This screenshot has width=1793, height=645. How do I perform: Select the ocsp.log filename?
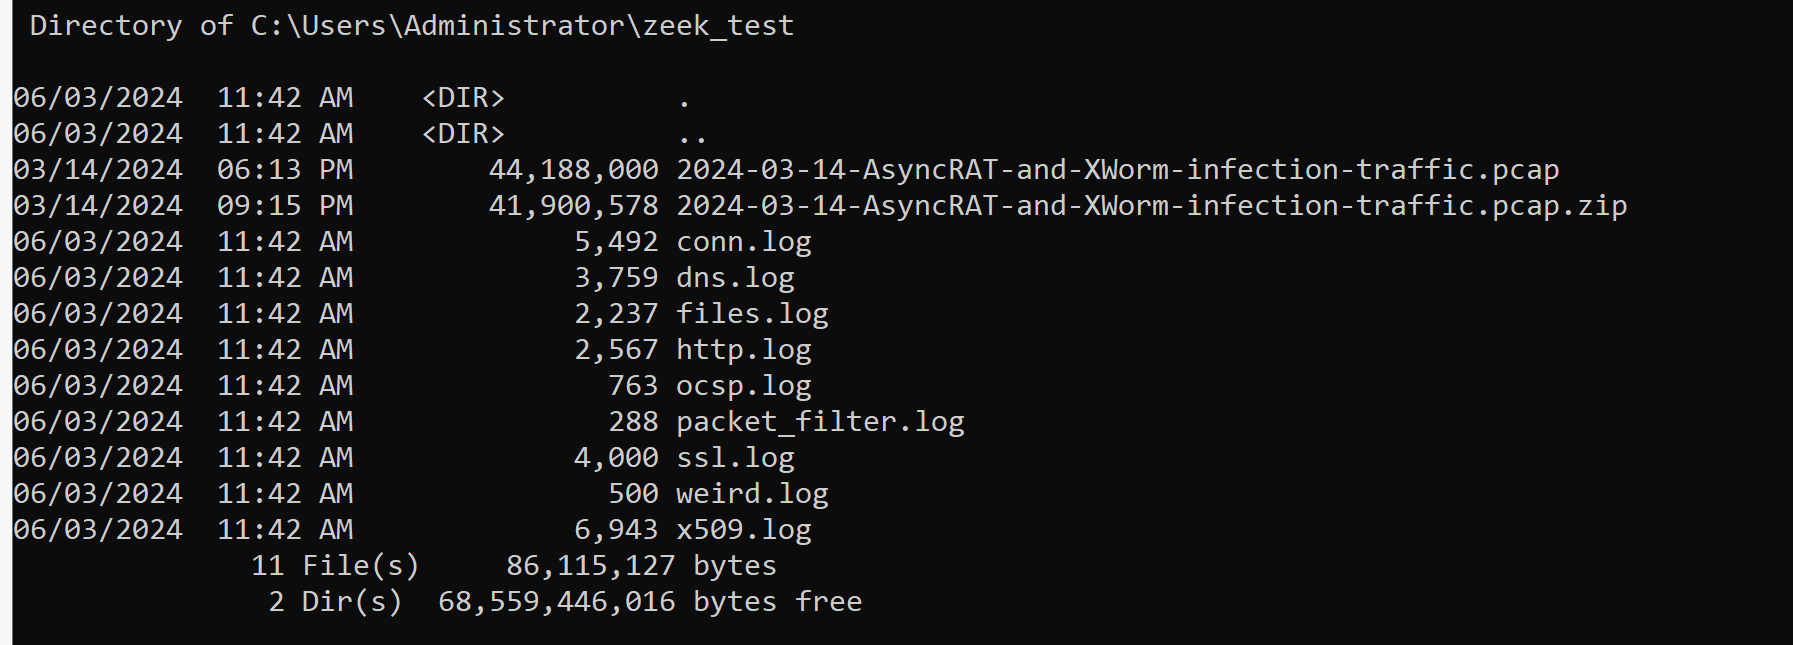pyautogui.click(x=744, y=386)
